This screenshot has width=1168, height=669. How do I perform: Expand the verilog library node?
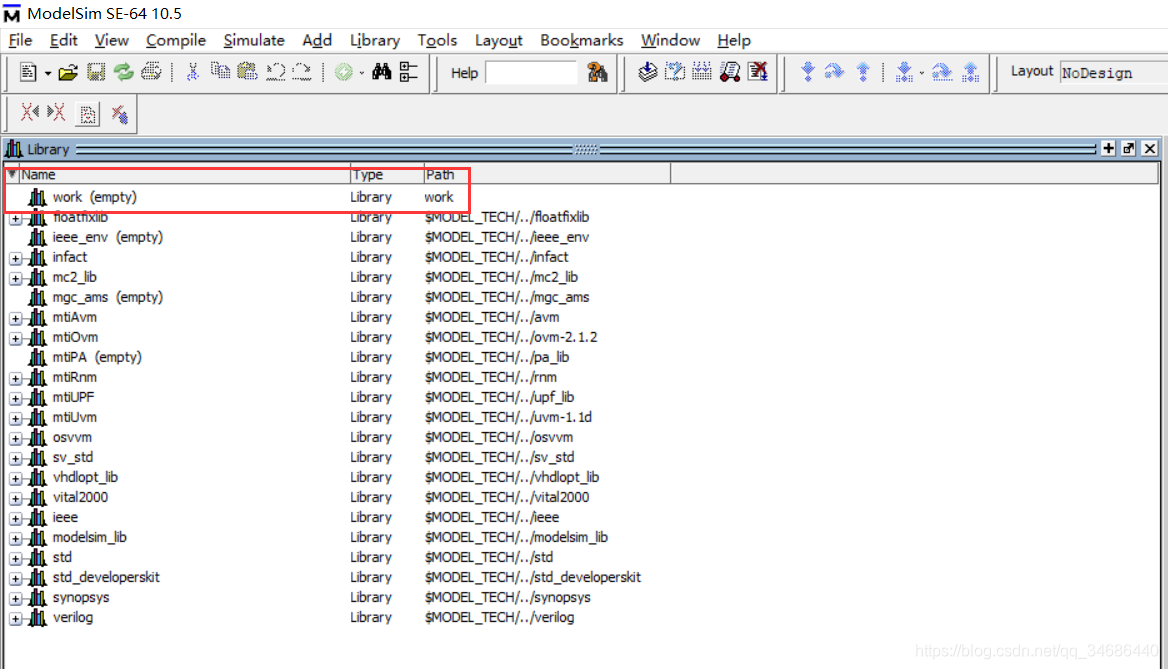[x=15, y=619]
